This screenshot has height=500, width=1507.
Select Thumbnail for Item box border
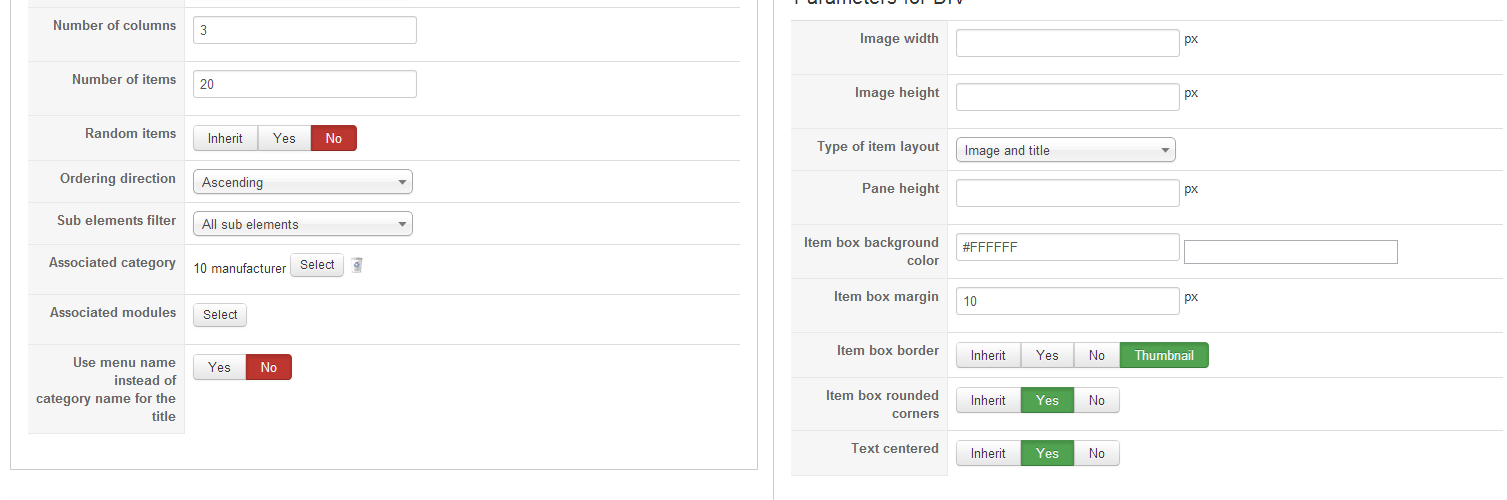pyautogui.click(x=1163, y=356)
